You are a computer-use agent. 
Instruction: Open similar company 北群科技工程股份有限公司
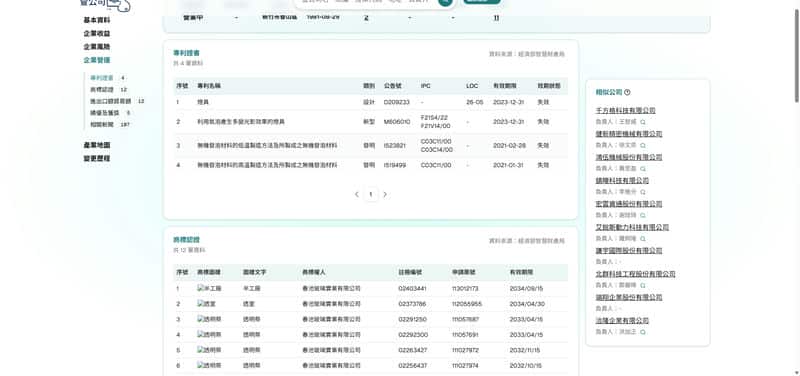point(635,274)
